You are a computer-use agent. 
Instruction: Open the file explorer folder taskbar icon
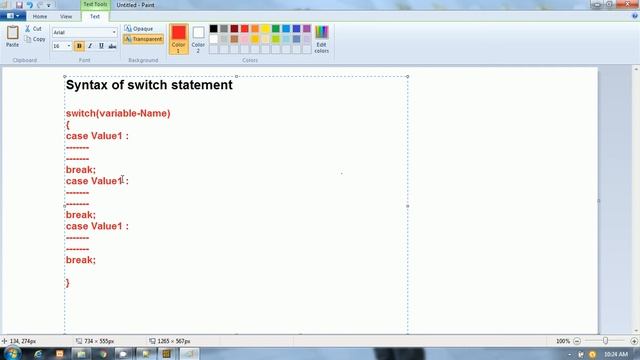tap(81, 354)
